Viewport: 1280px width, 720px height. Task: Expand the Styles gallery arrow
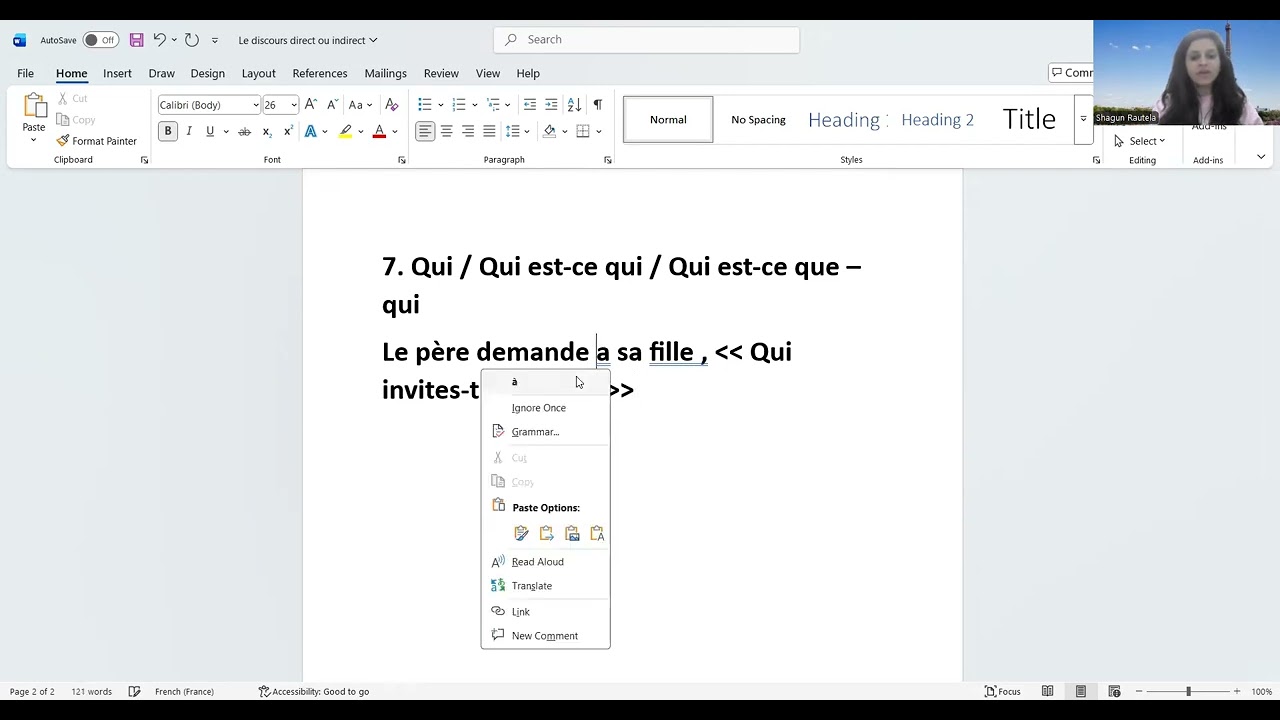1082,119
